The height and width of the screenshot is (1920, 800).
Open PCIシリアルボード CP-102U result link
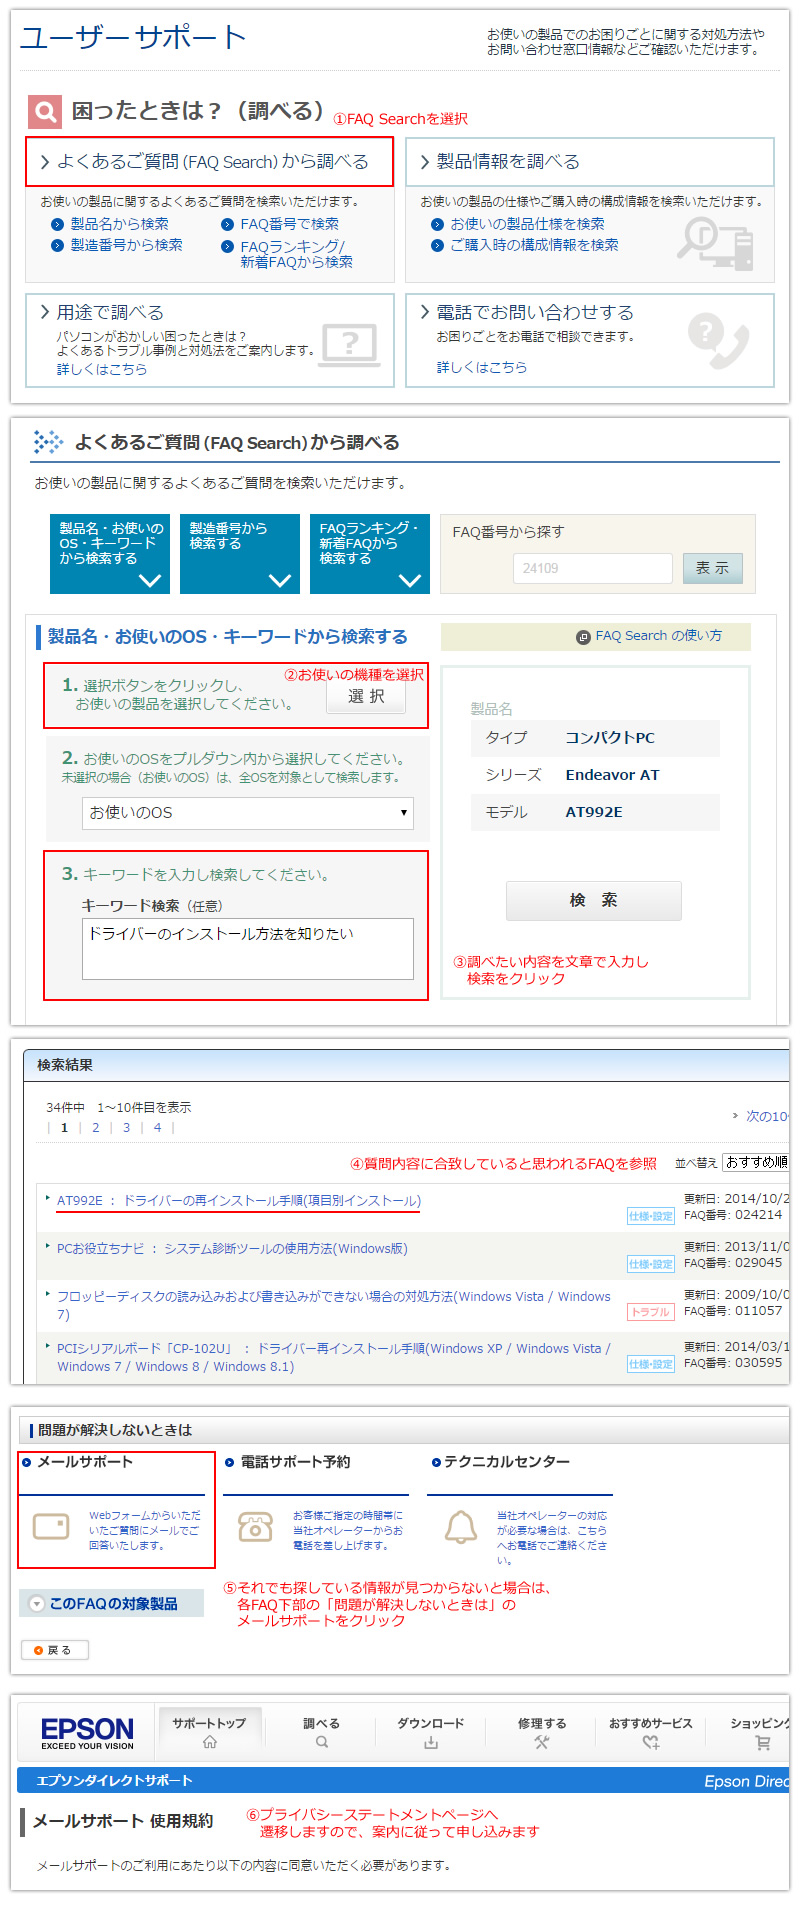[334, 1357]
